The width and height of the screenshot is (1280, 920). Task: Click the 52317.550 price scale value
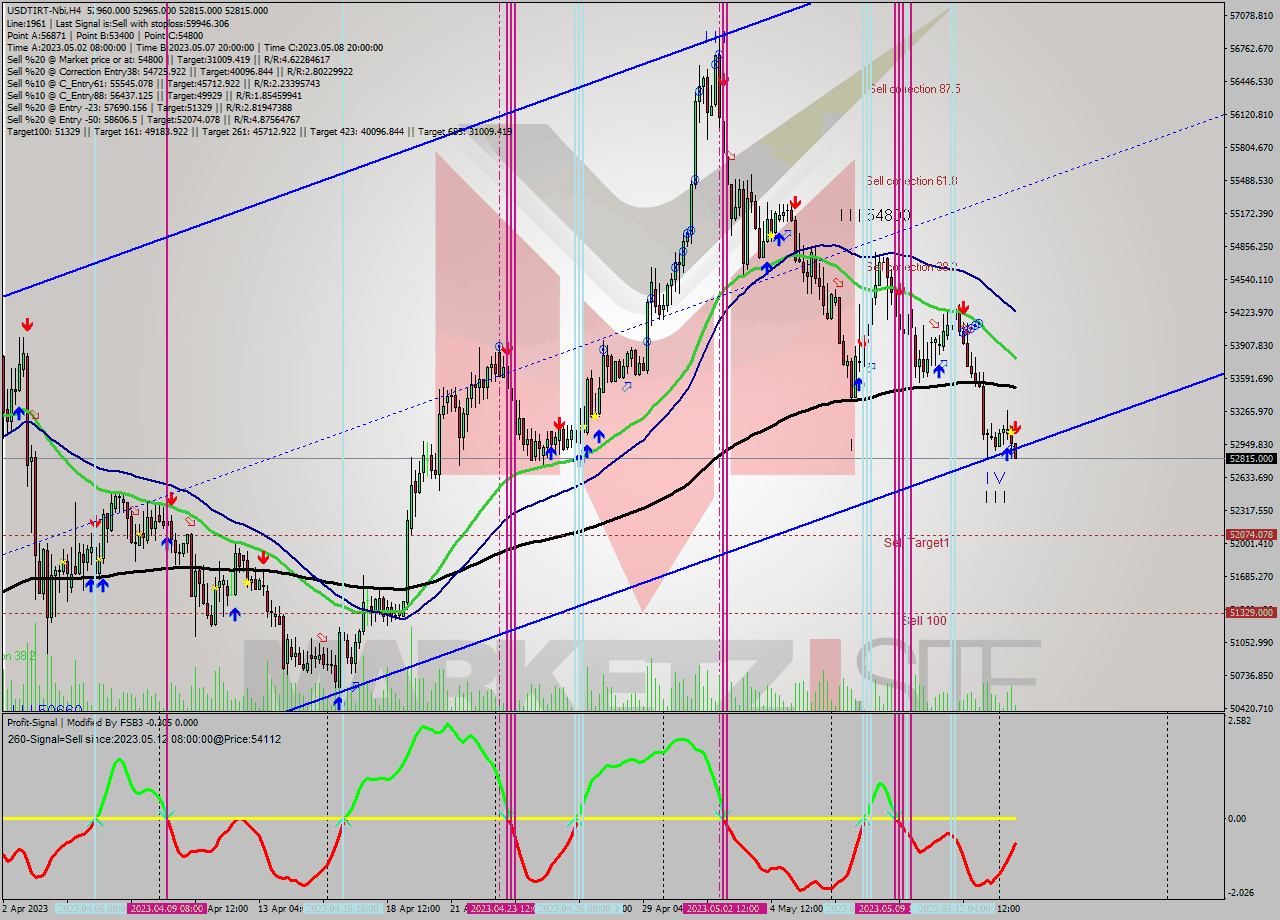pyautogui.click(x=1251, y=511)
